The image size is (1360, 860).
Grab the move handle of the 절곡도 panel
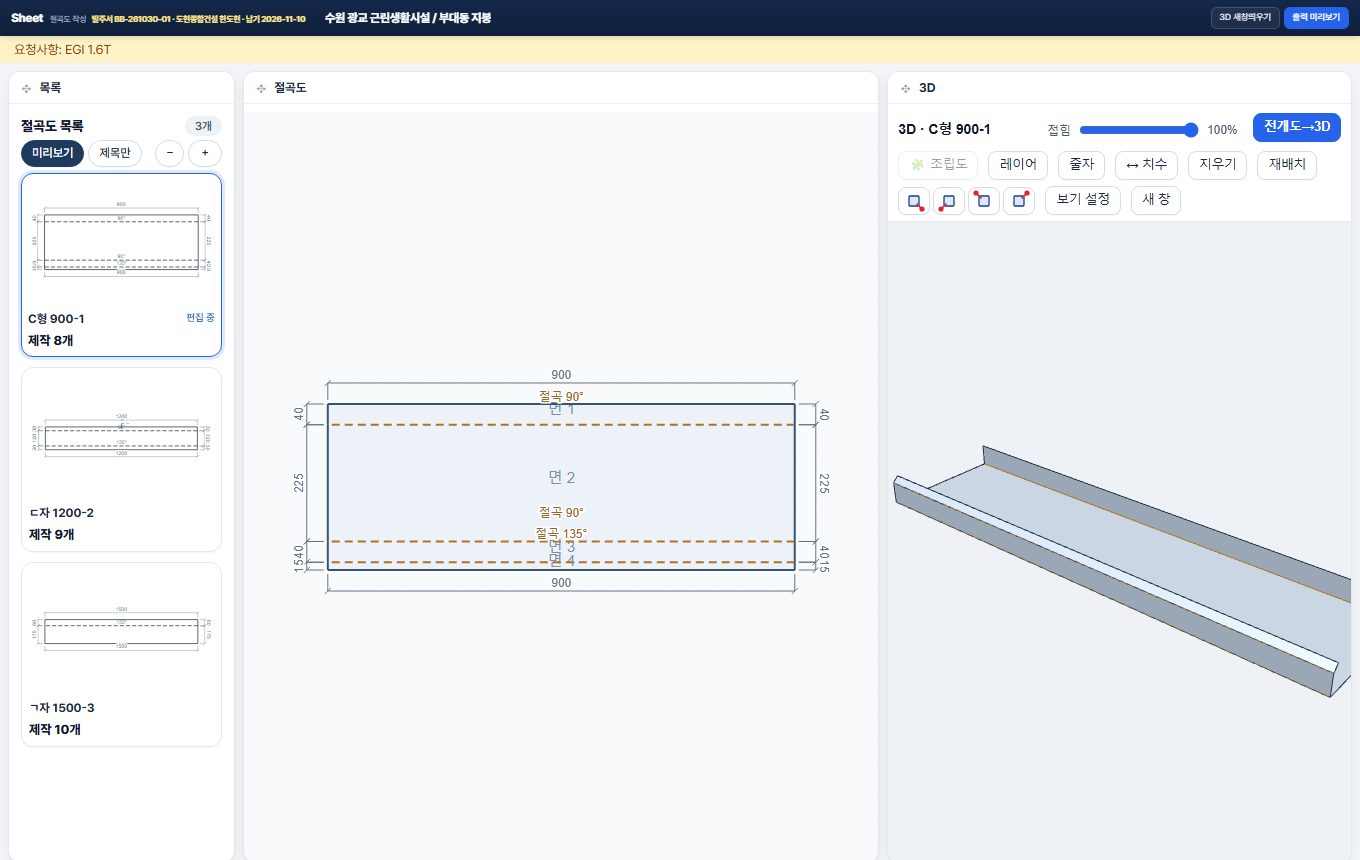click(x=260, y=88)
